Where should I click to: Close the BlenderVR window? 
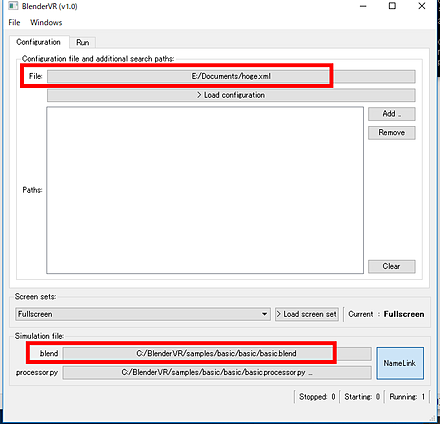[x=422, y=6]
